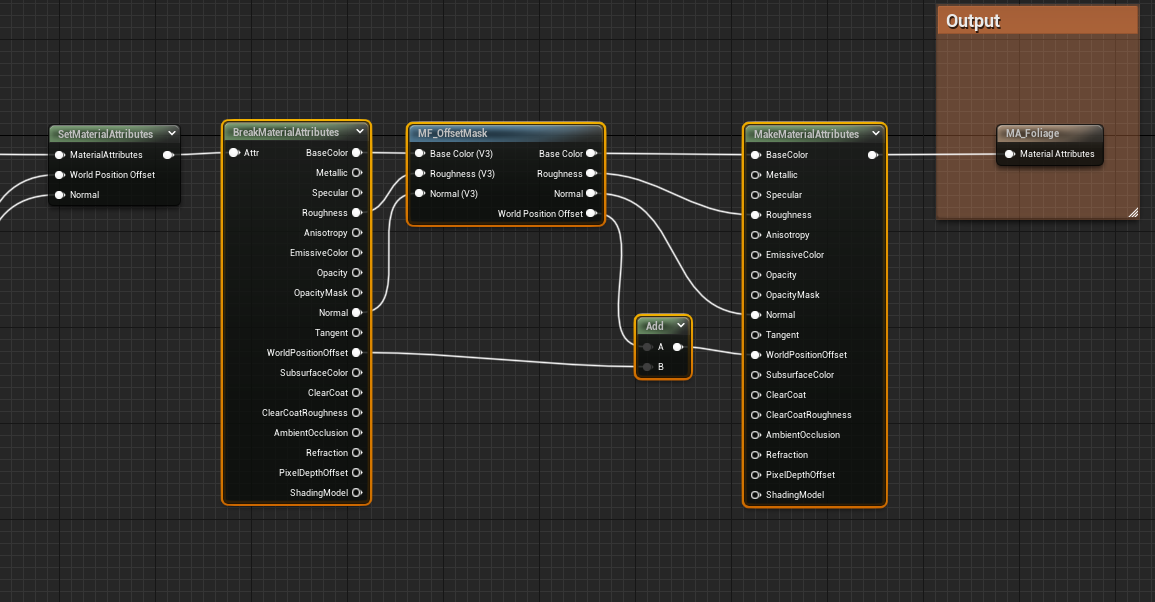Click MF_OffsetMask Roughness output pin
This screenshot has height=602, width=1155.
tap(591, 173)
